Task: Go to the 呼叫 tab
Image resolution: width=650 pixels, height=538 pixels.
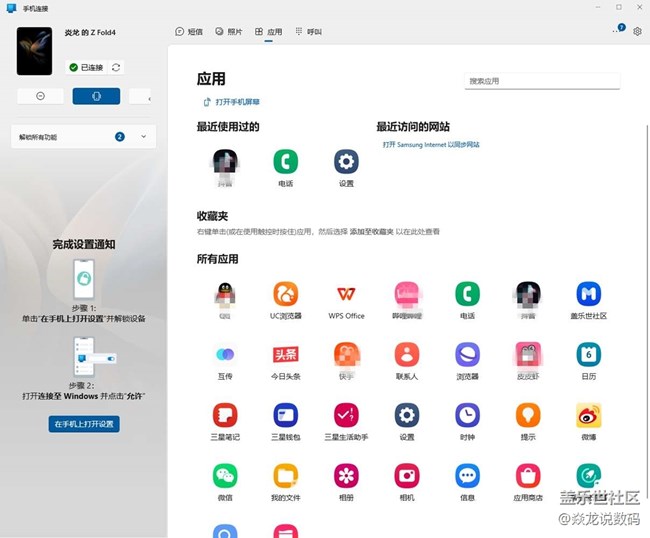Action: click(308, 32)
